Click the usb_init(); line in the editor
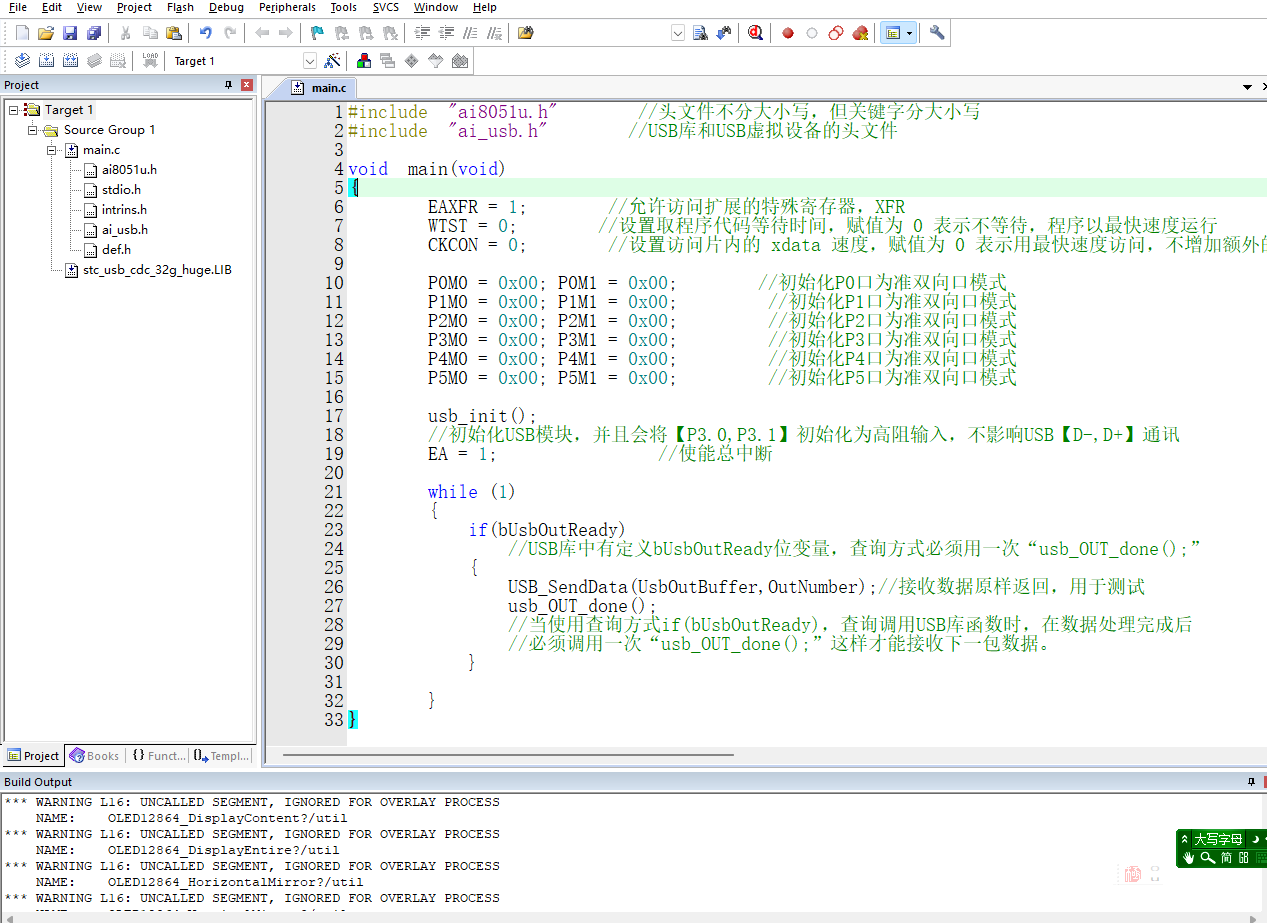Image resolution: width=1267 pixels, height=923 pixels. pyautogui.click(x=482, y=416)
